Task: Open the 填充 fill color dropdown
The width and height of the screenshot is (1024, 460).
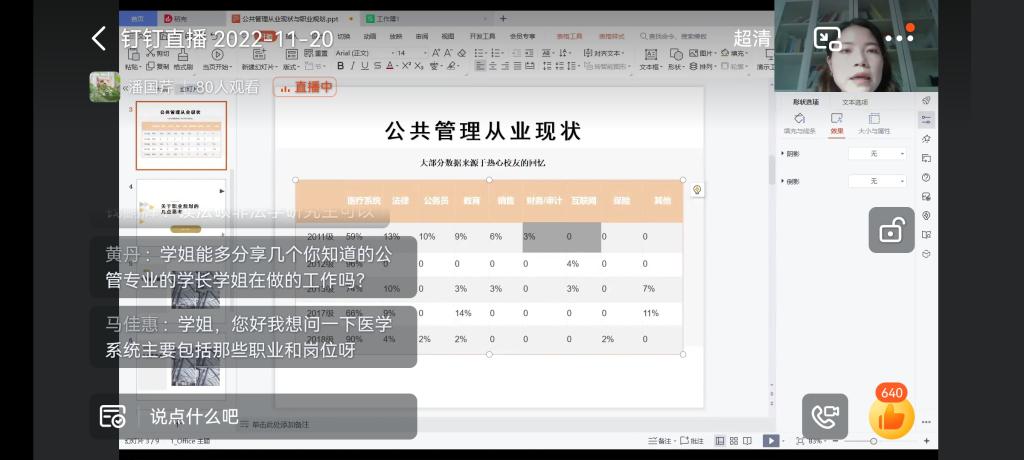Action: coord(734,53)
